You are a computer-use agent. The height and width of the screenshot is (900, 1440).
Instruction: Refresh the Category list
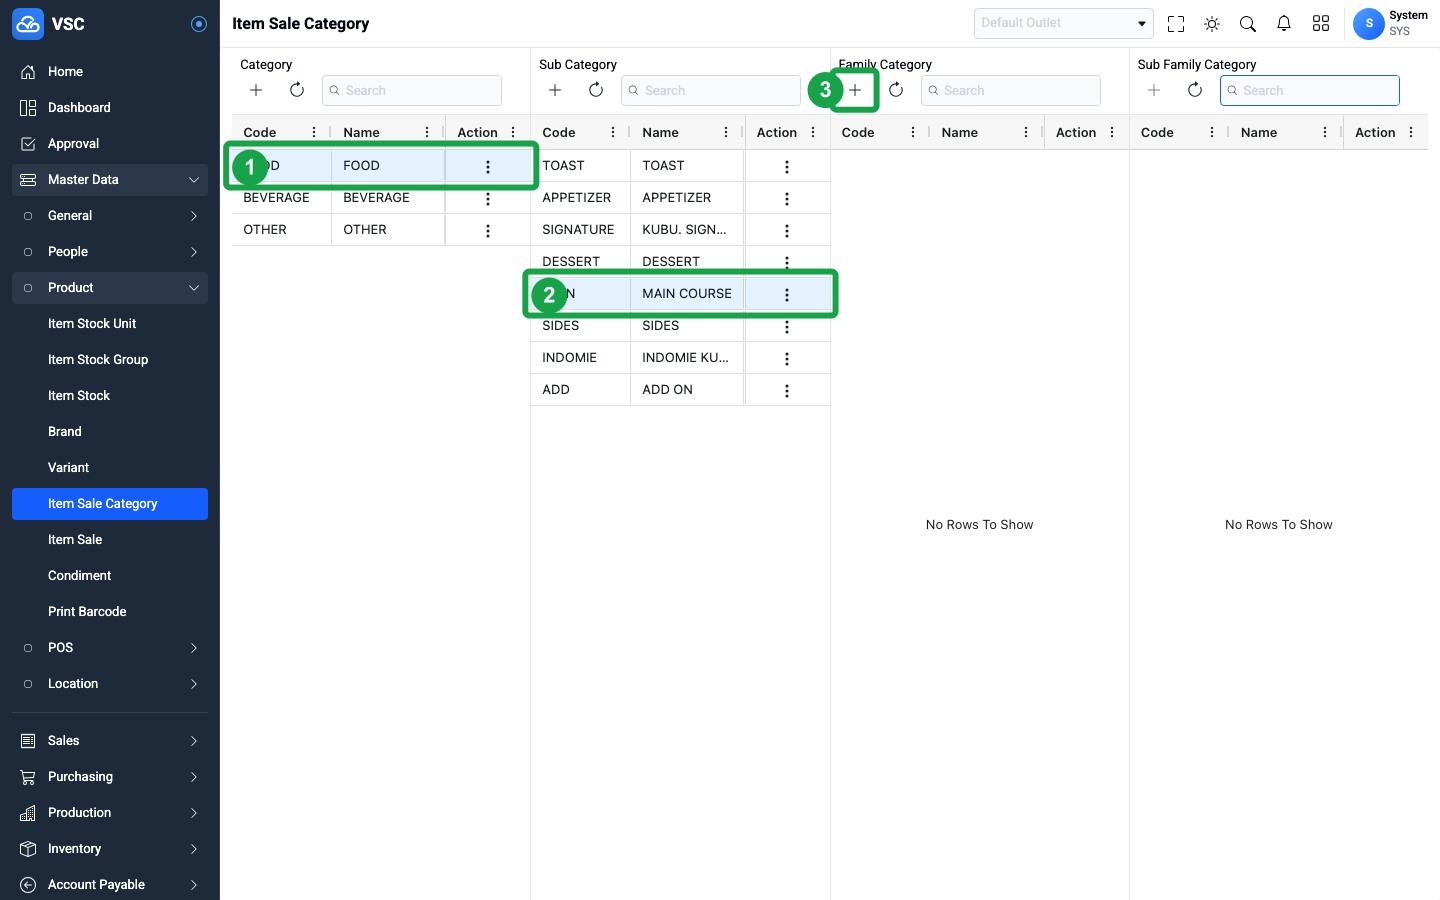click(x=297, y=90)
